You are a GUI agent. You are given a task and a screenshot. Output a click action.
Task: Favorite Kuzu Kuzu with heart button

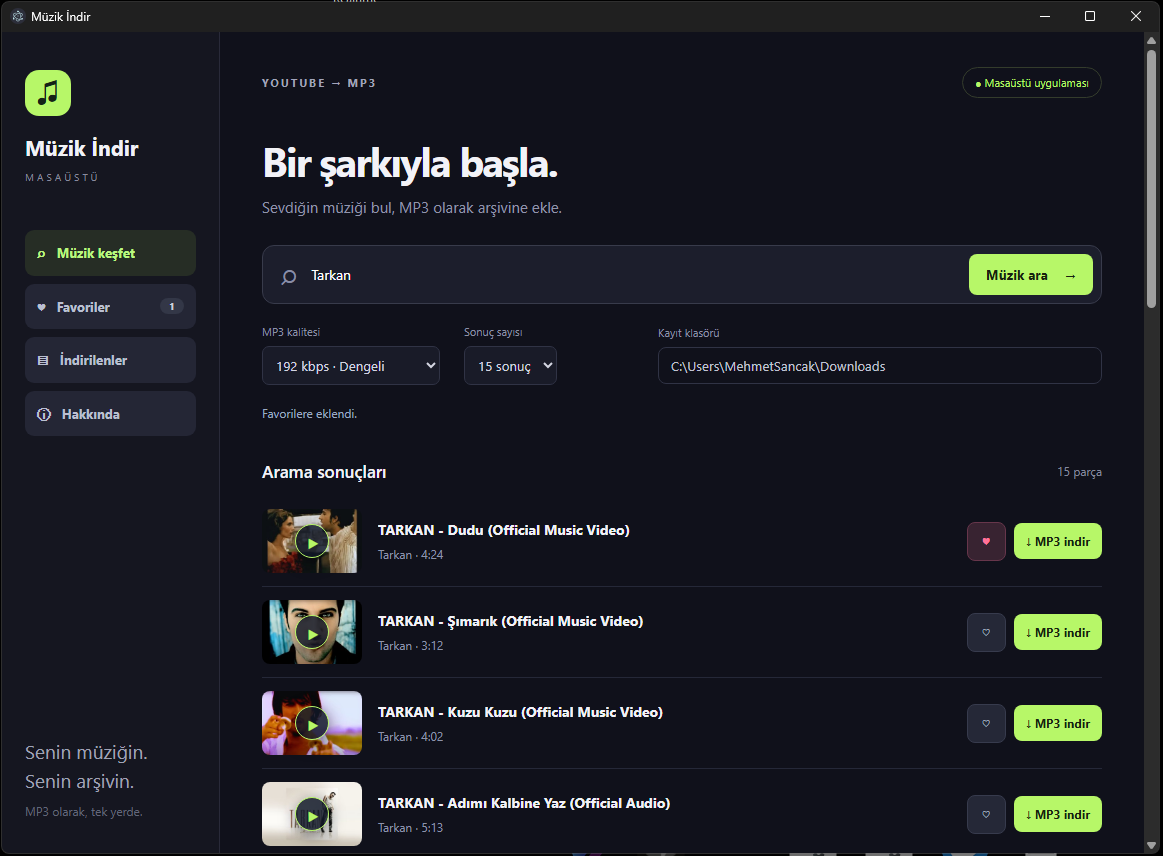point(986,723)
